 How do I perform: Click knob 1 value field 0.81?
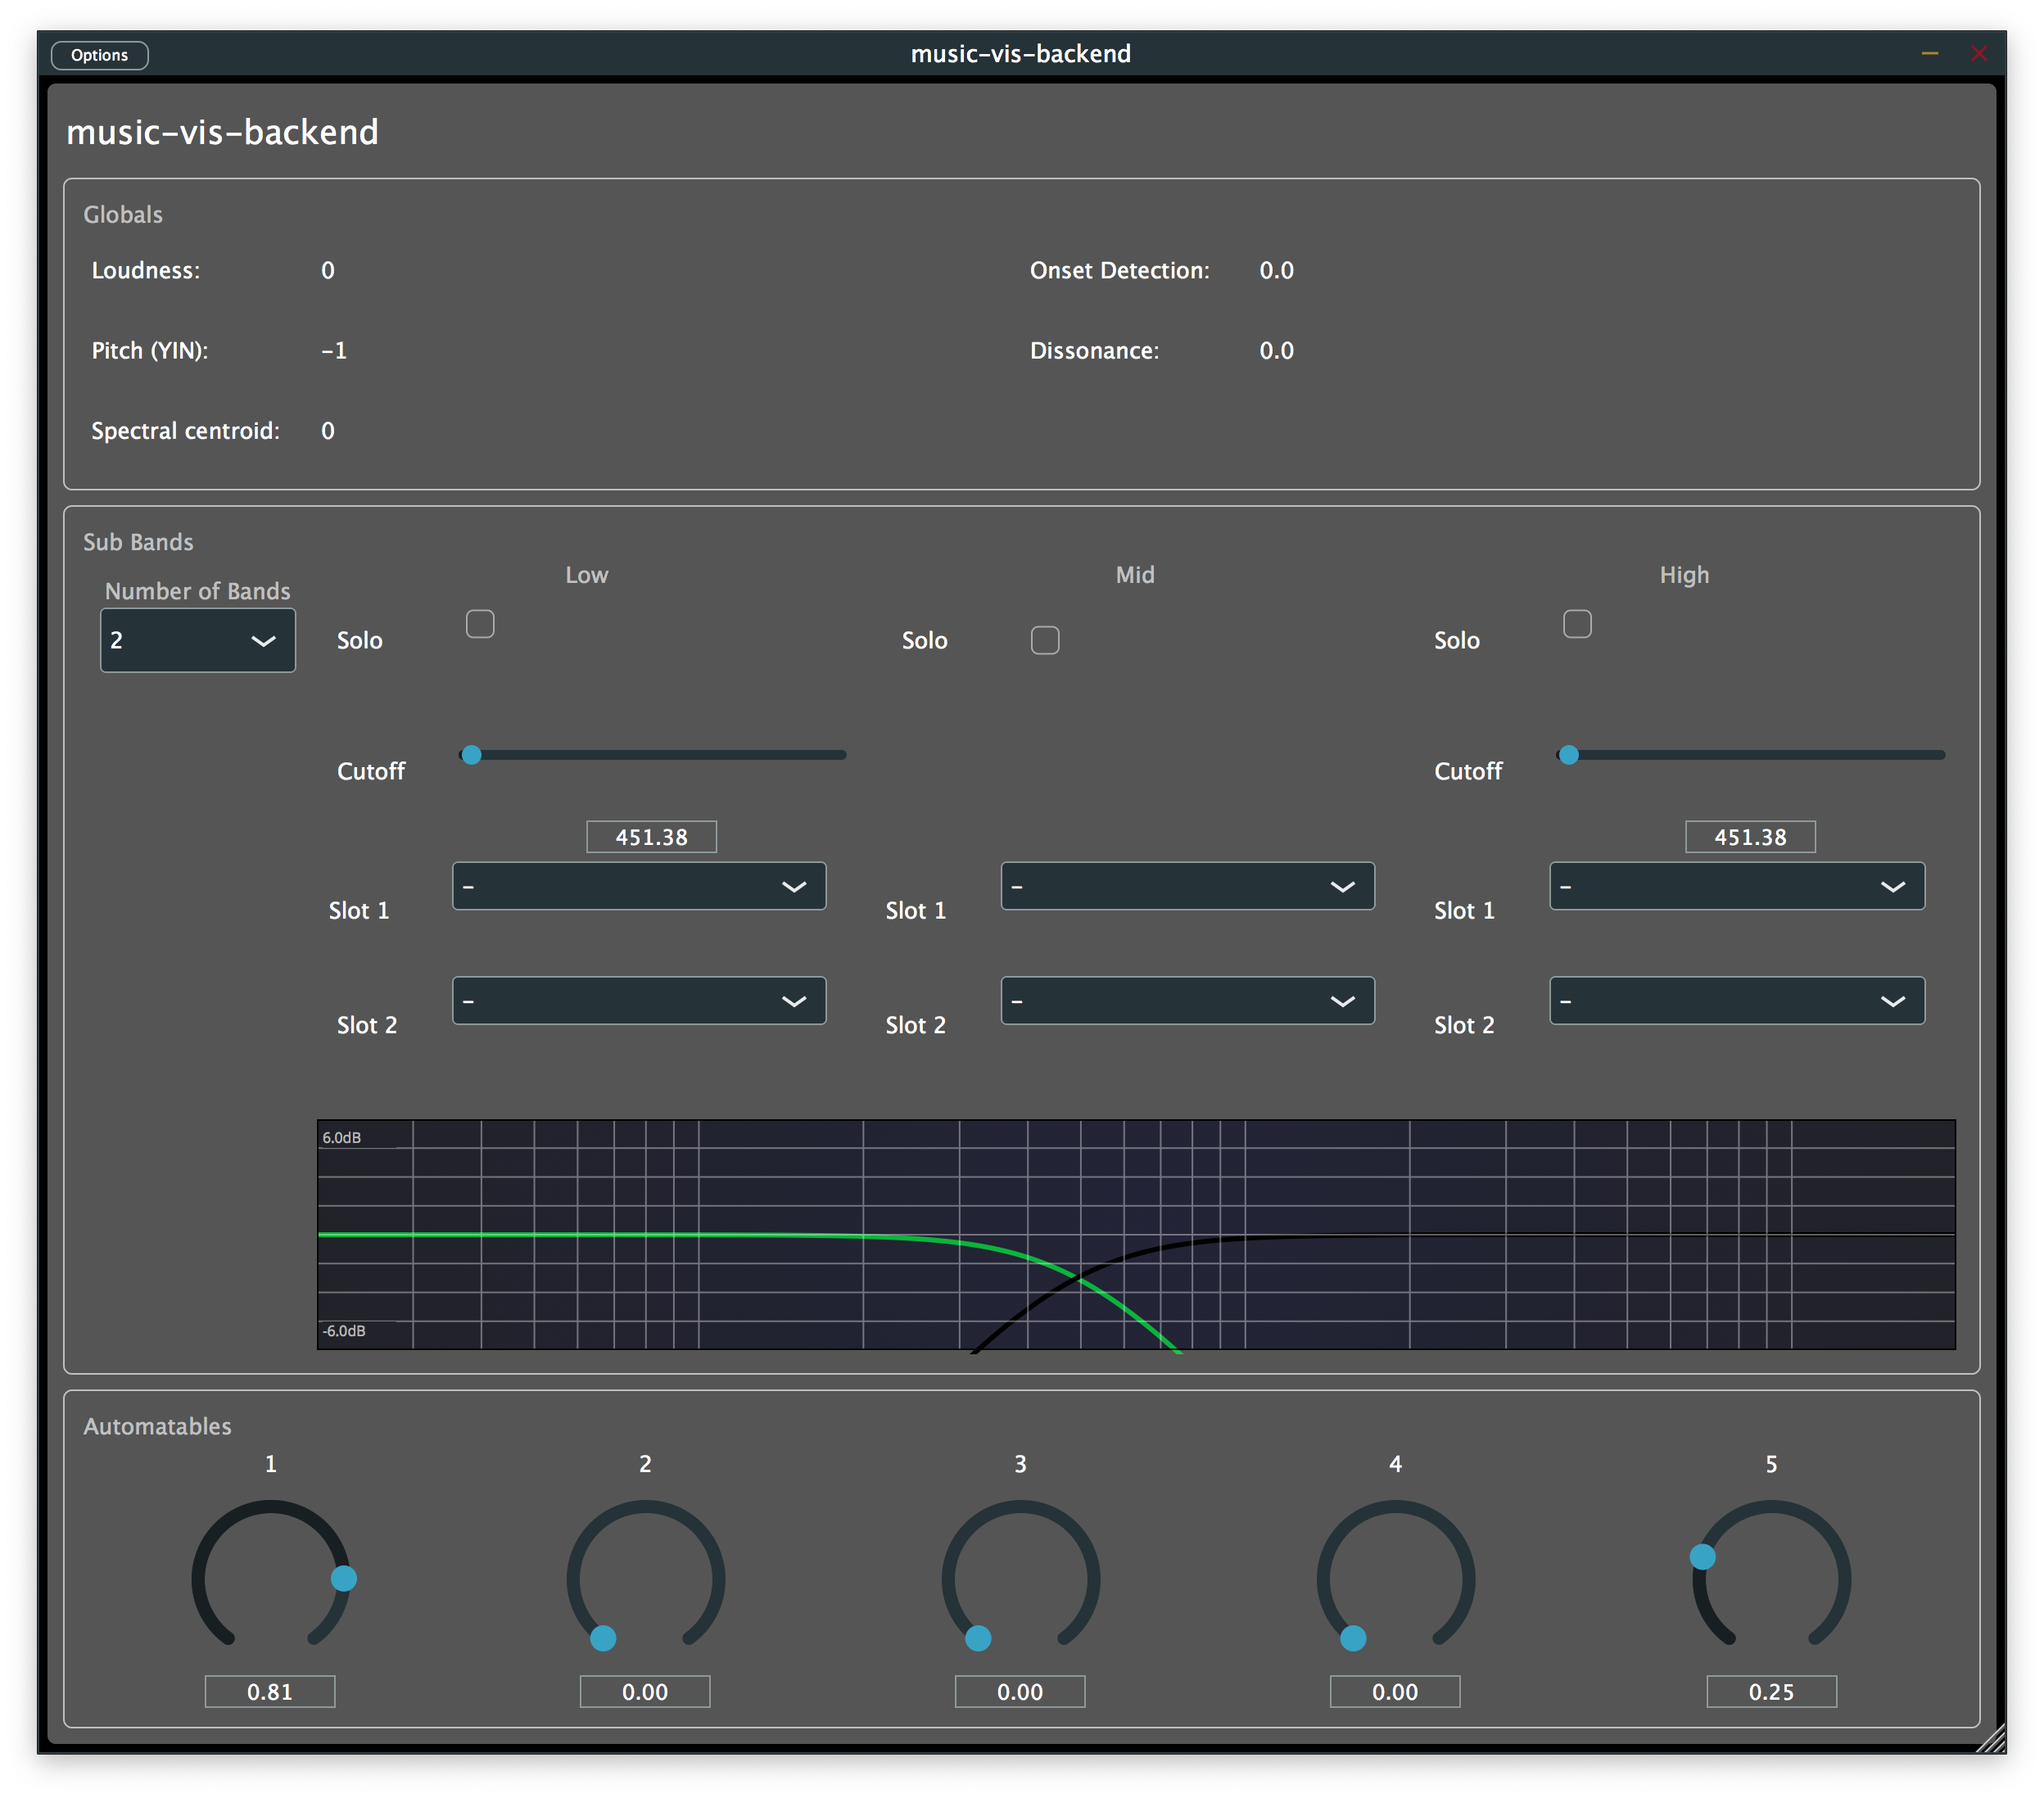click(x=269, y=1691)
